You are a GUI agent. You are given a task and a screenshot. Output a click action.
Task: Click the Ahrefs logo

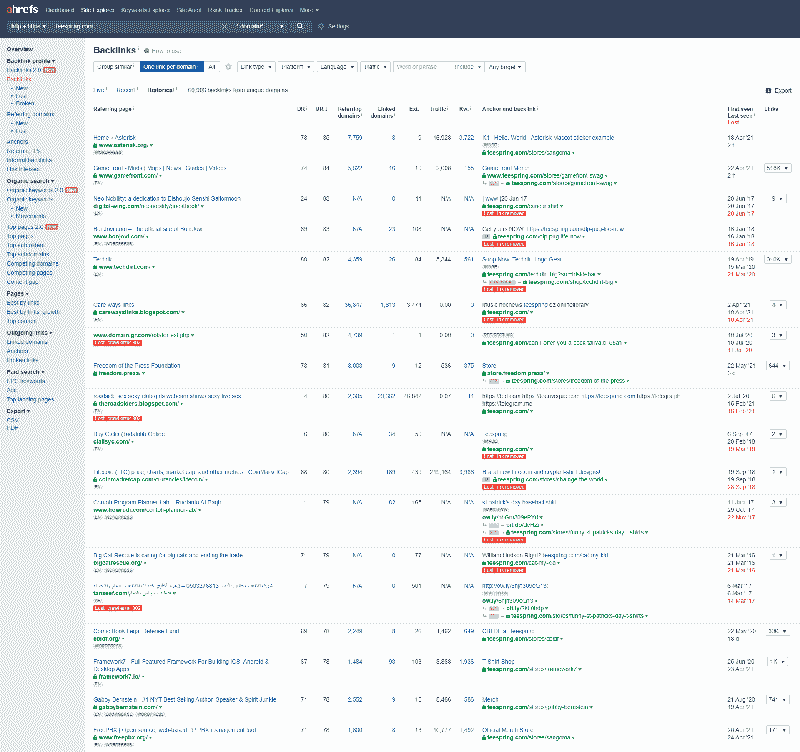pos(22,9)
